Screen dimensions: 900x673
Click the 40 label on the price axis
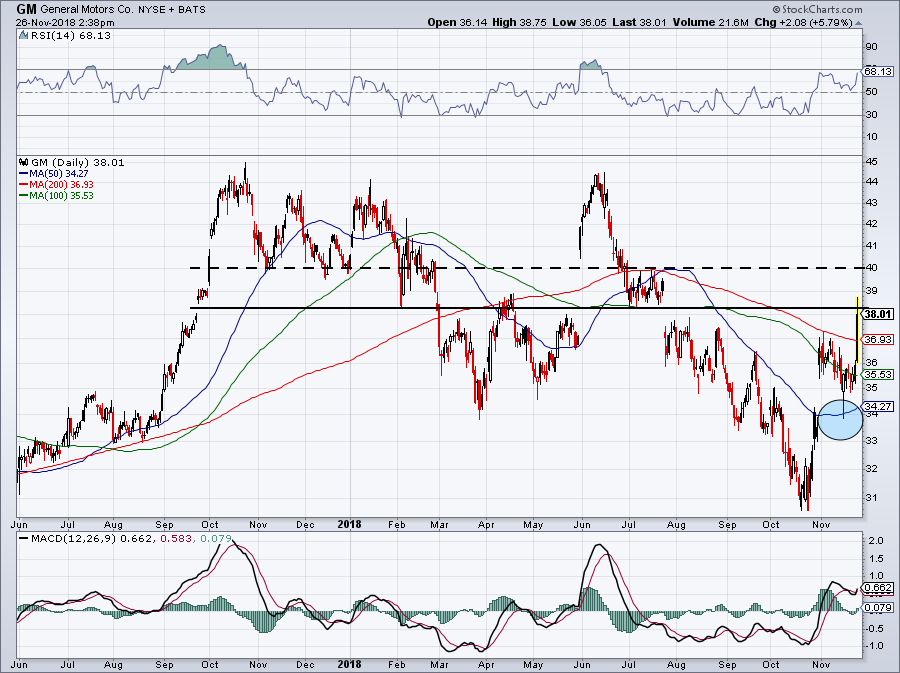[x=871, y=267]
